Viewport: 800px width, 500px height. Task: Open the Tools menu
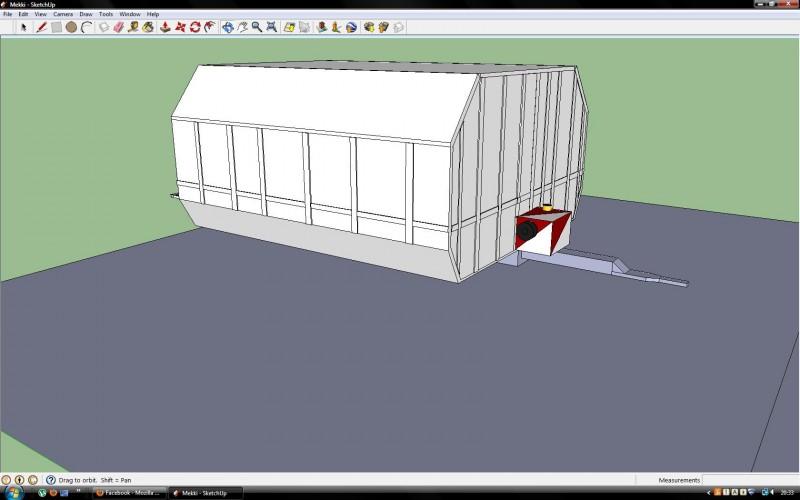click(106, 14)
